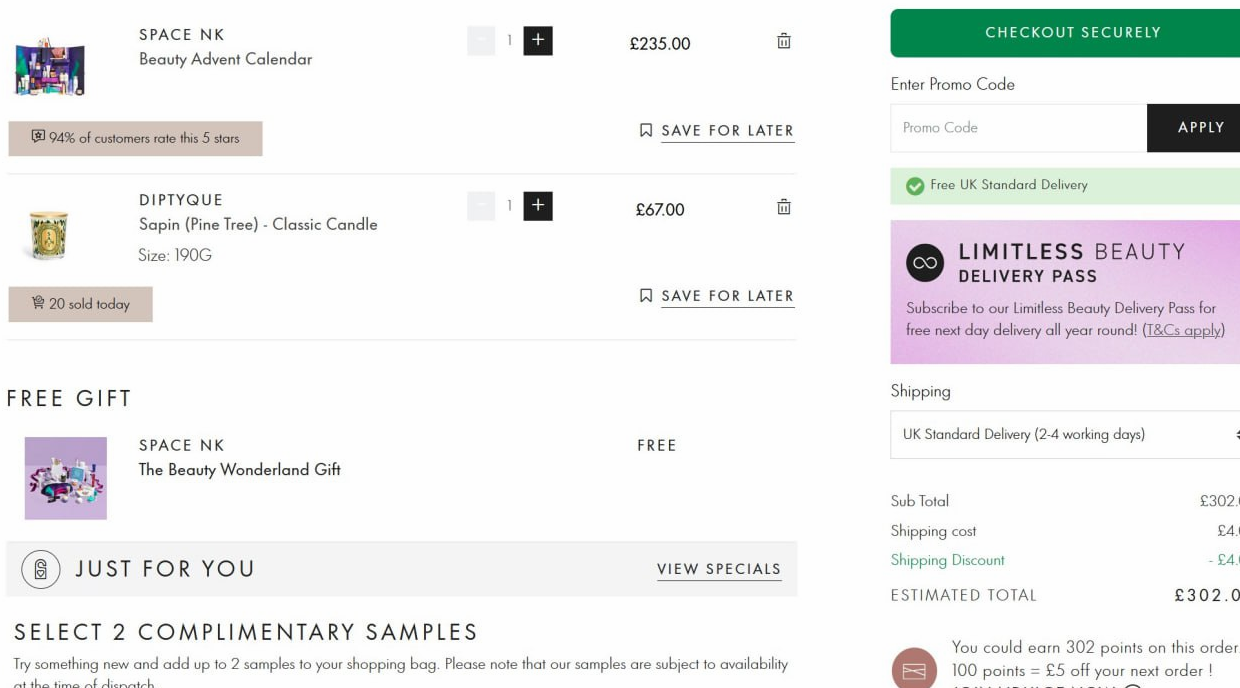
Task: Delete the Beauty Advent Calendar from bag
Action: point(784,41)
